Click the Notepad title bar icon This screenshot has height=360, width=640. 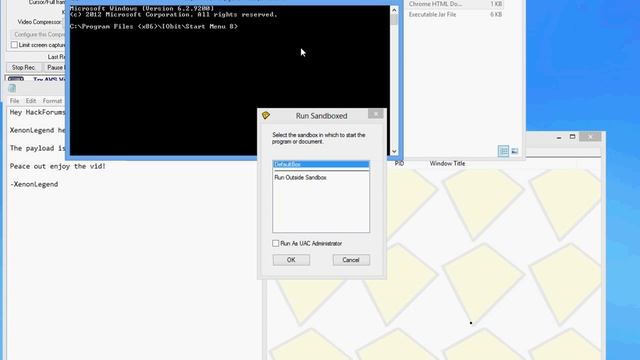click(x=12, y=88)
